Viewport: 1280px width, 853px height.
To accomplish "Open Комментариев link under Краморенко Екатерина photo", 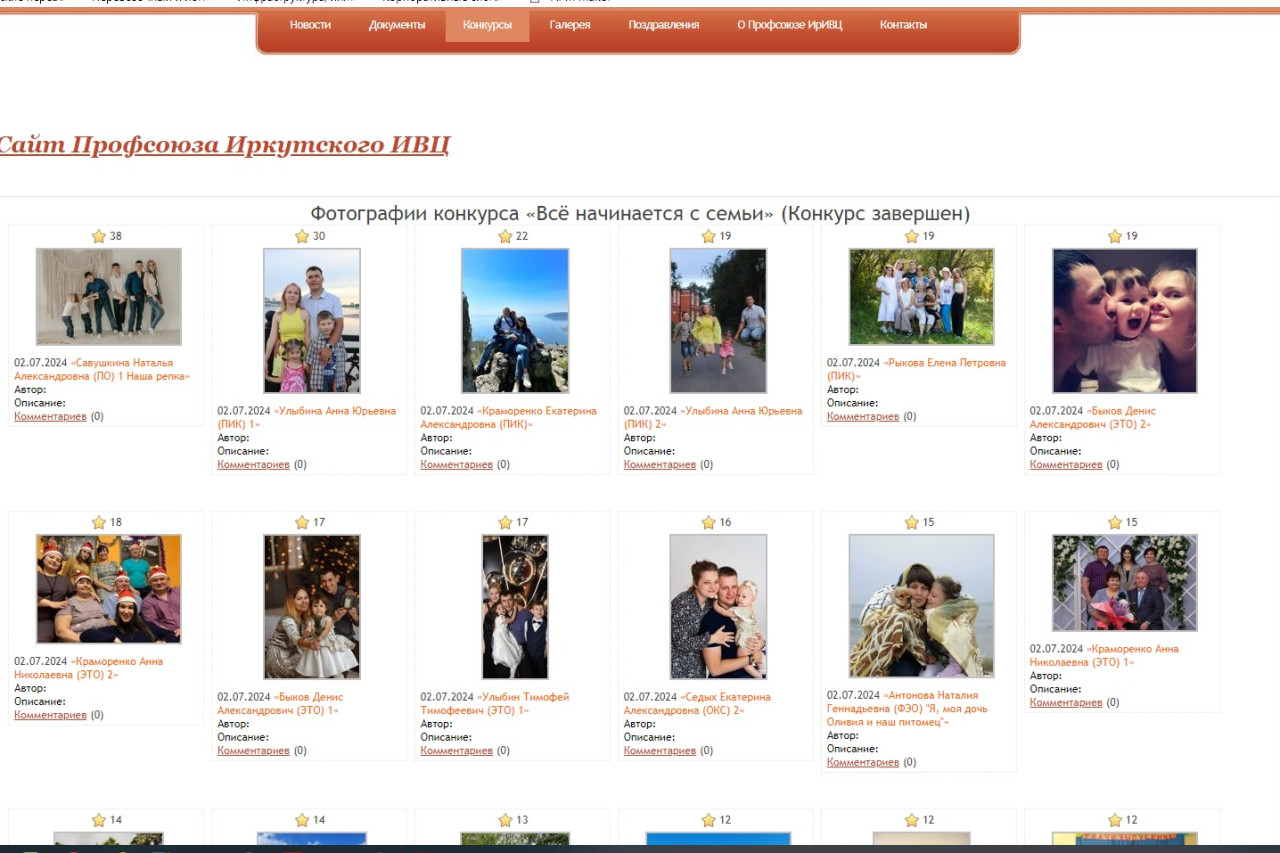I will (457, 465).
